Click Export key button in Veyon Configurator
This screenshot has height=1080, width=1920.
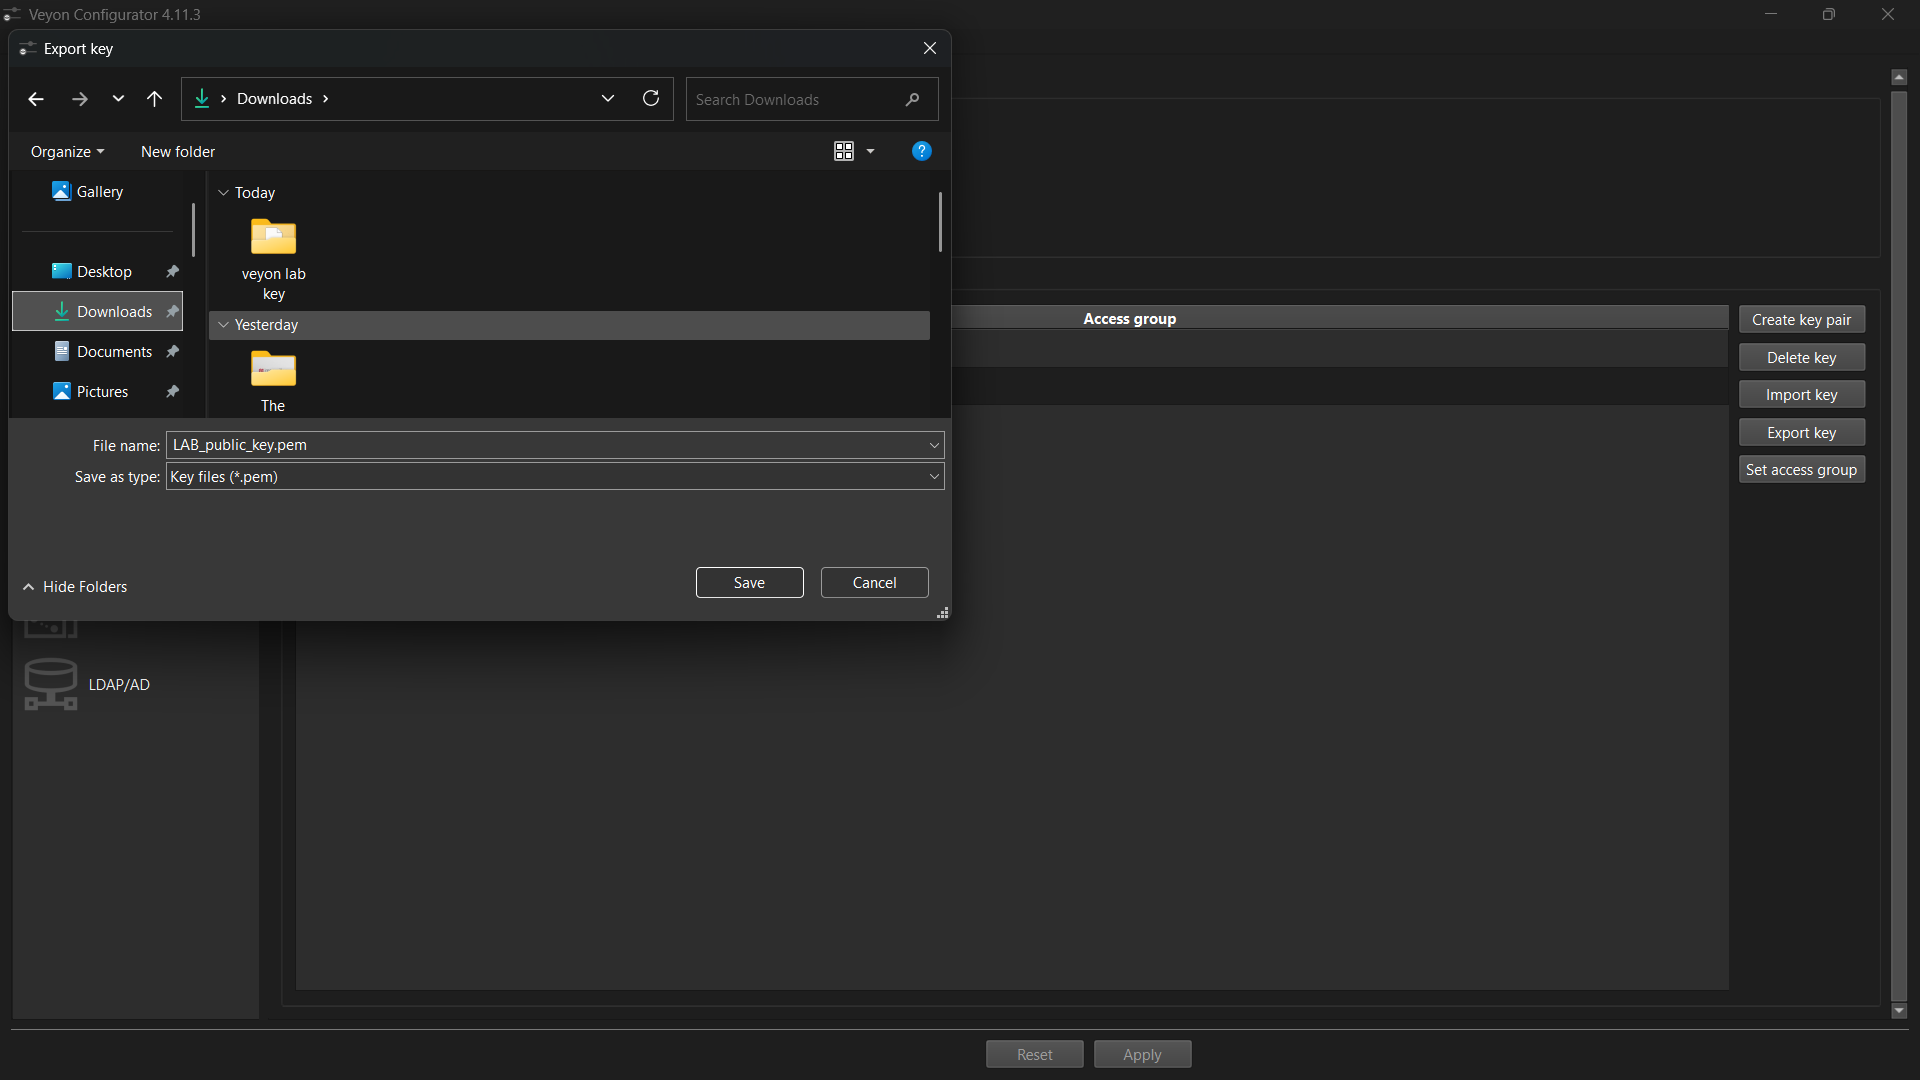[x=1801, y=433]
